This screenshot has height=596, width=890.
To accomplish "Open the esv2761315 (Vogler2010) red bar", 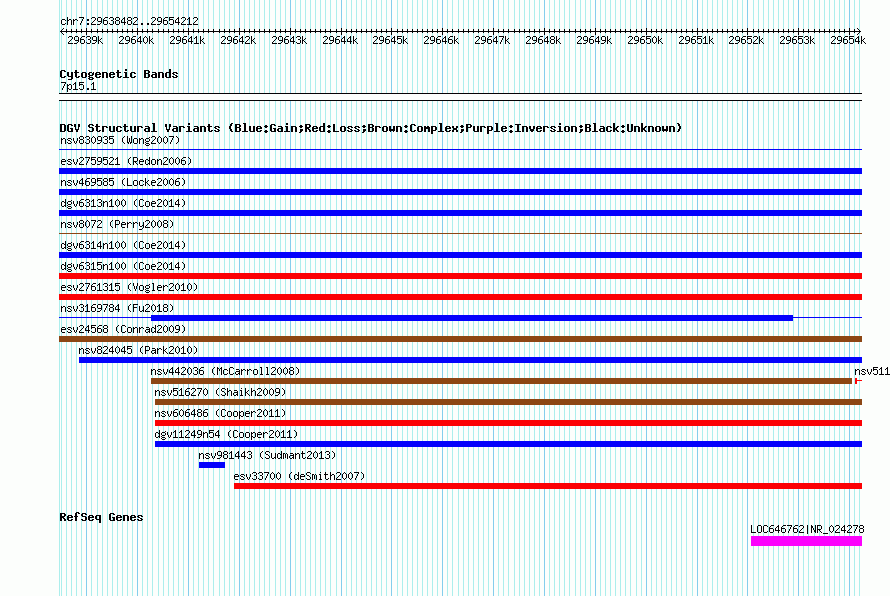I will click(460, 297).
